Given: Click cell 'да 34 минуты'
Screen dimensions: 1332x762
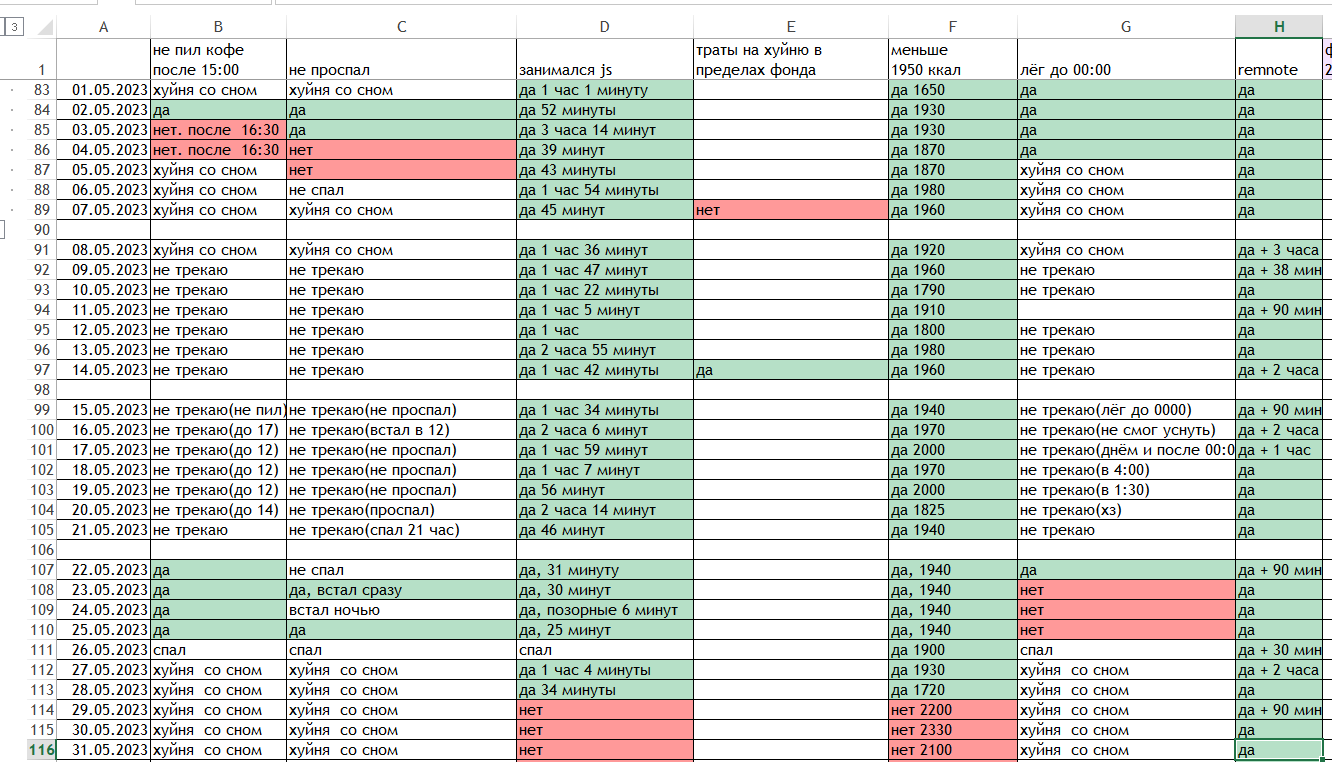Looking at the screenshot, I should click(604, 690).
